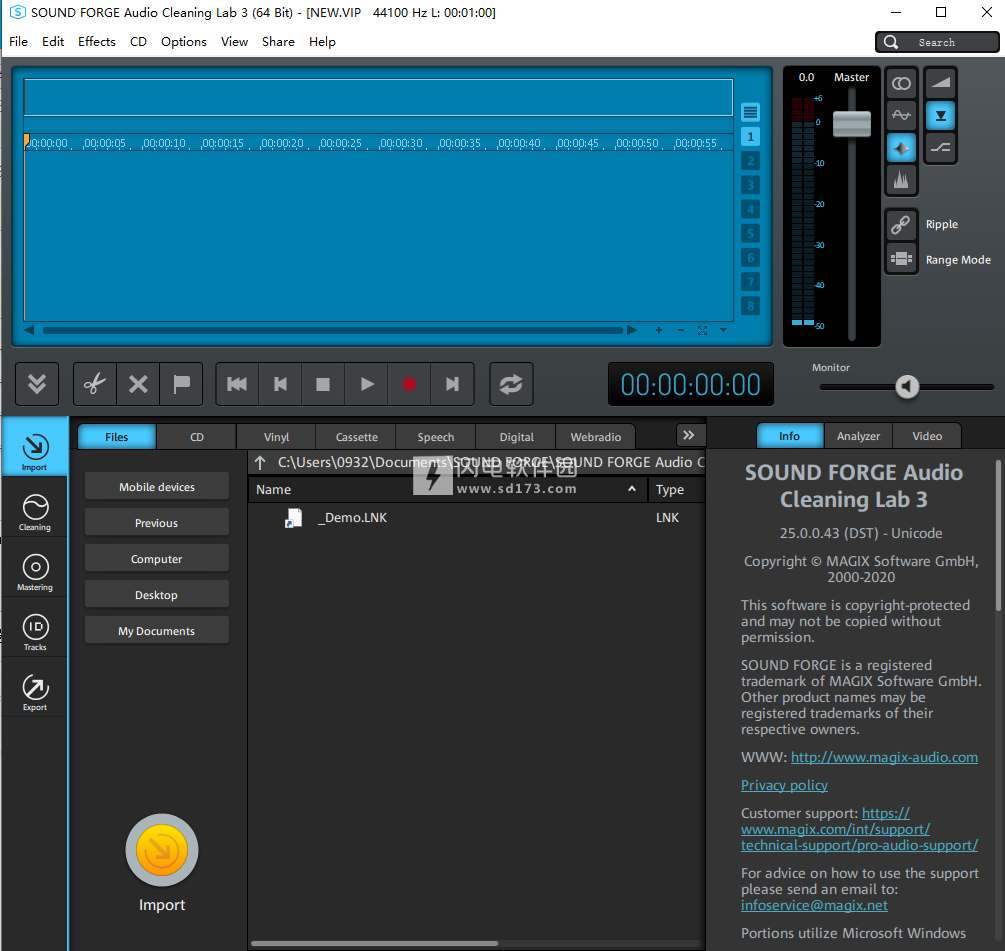This screenshot has width=1005, height=951.
Task: Click the crossfade overlapping circles icon
Action: [901, 83]
